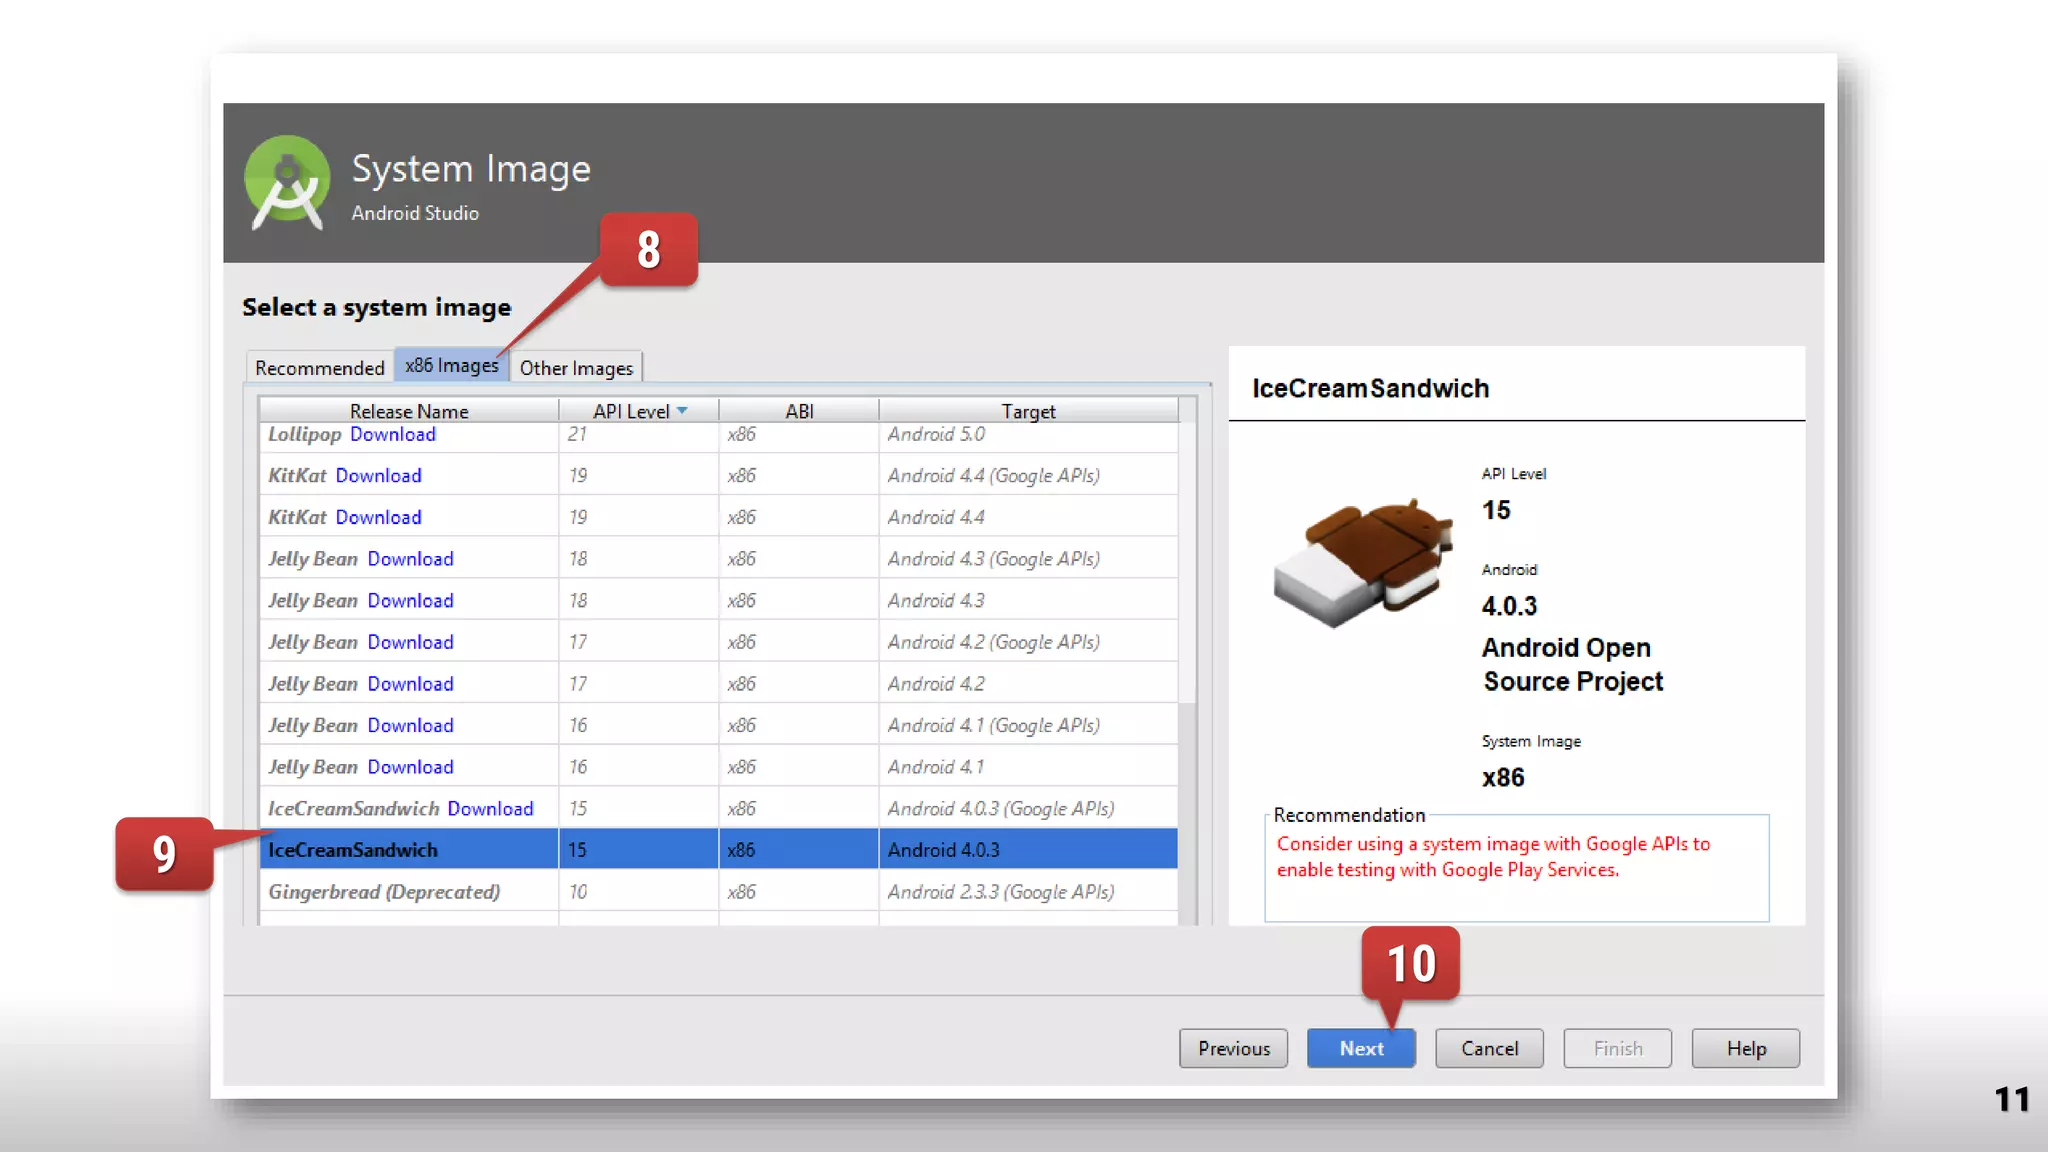Click the Release Name column header

click(408, 411)
